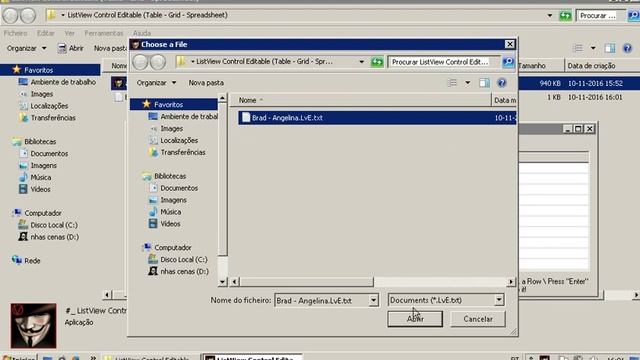Click the Procurar search box in Explorer window

pyautogui.click(x=600, y=16)
